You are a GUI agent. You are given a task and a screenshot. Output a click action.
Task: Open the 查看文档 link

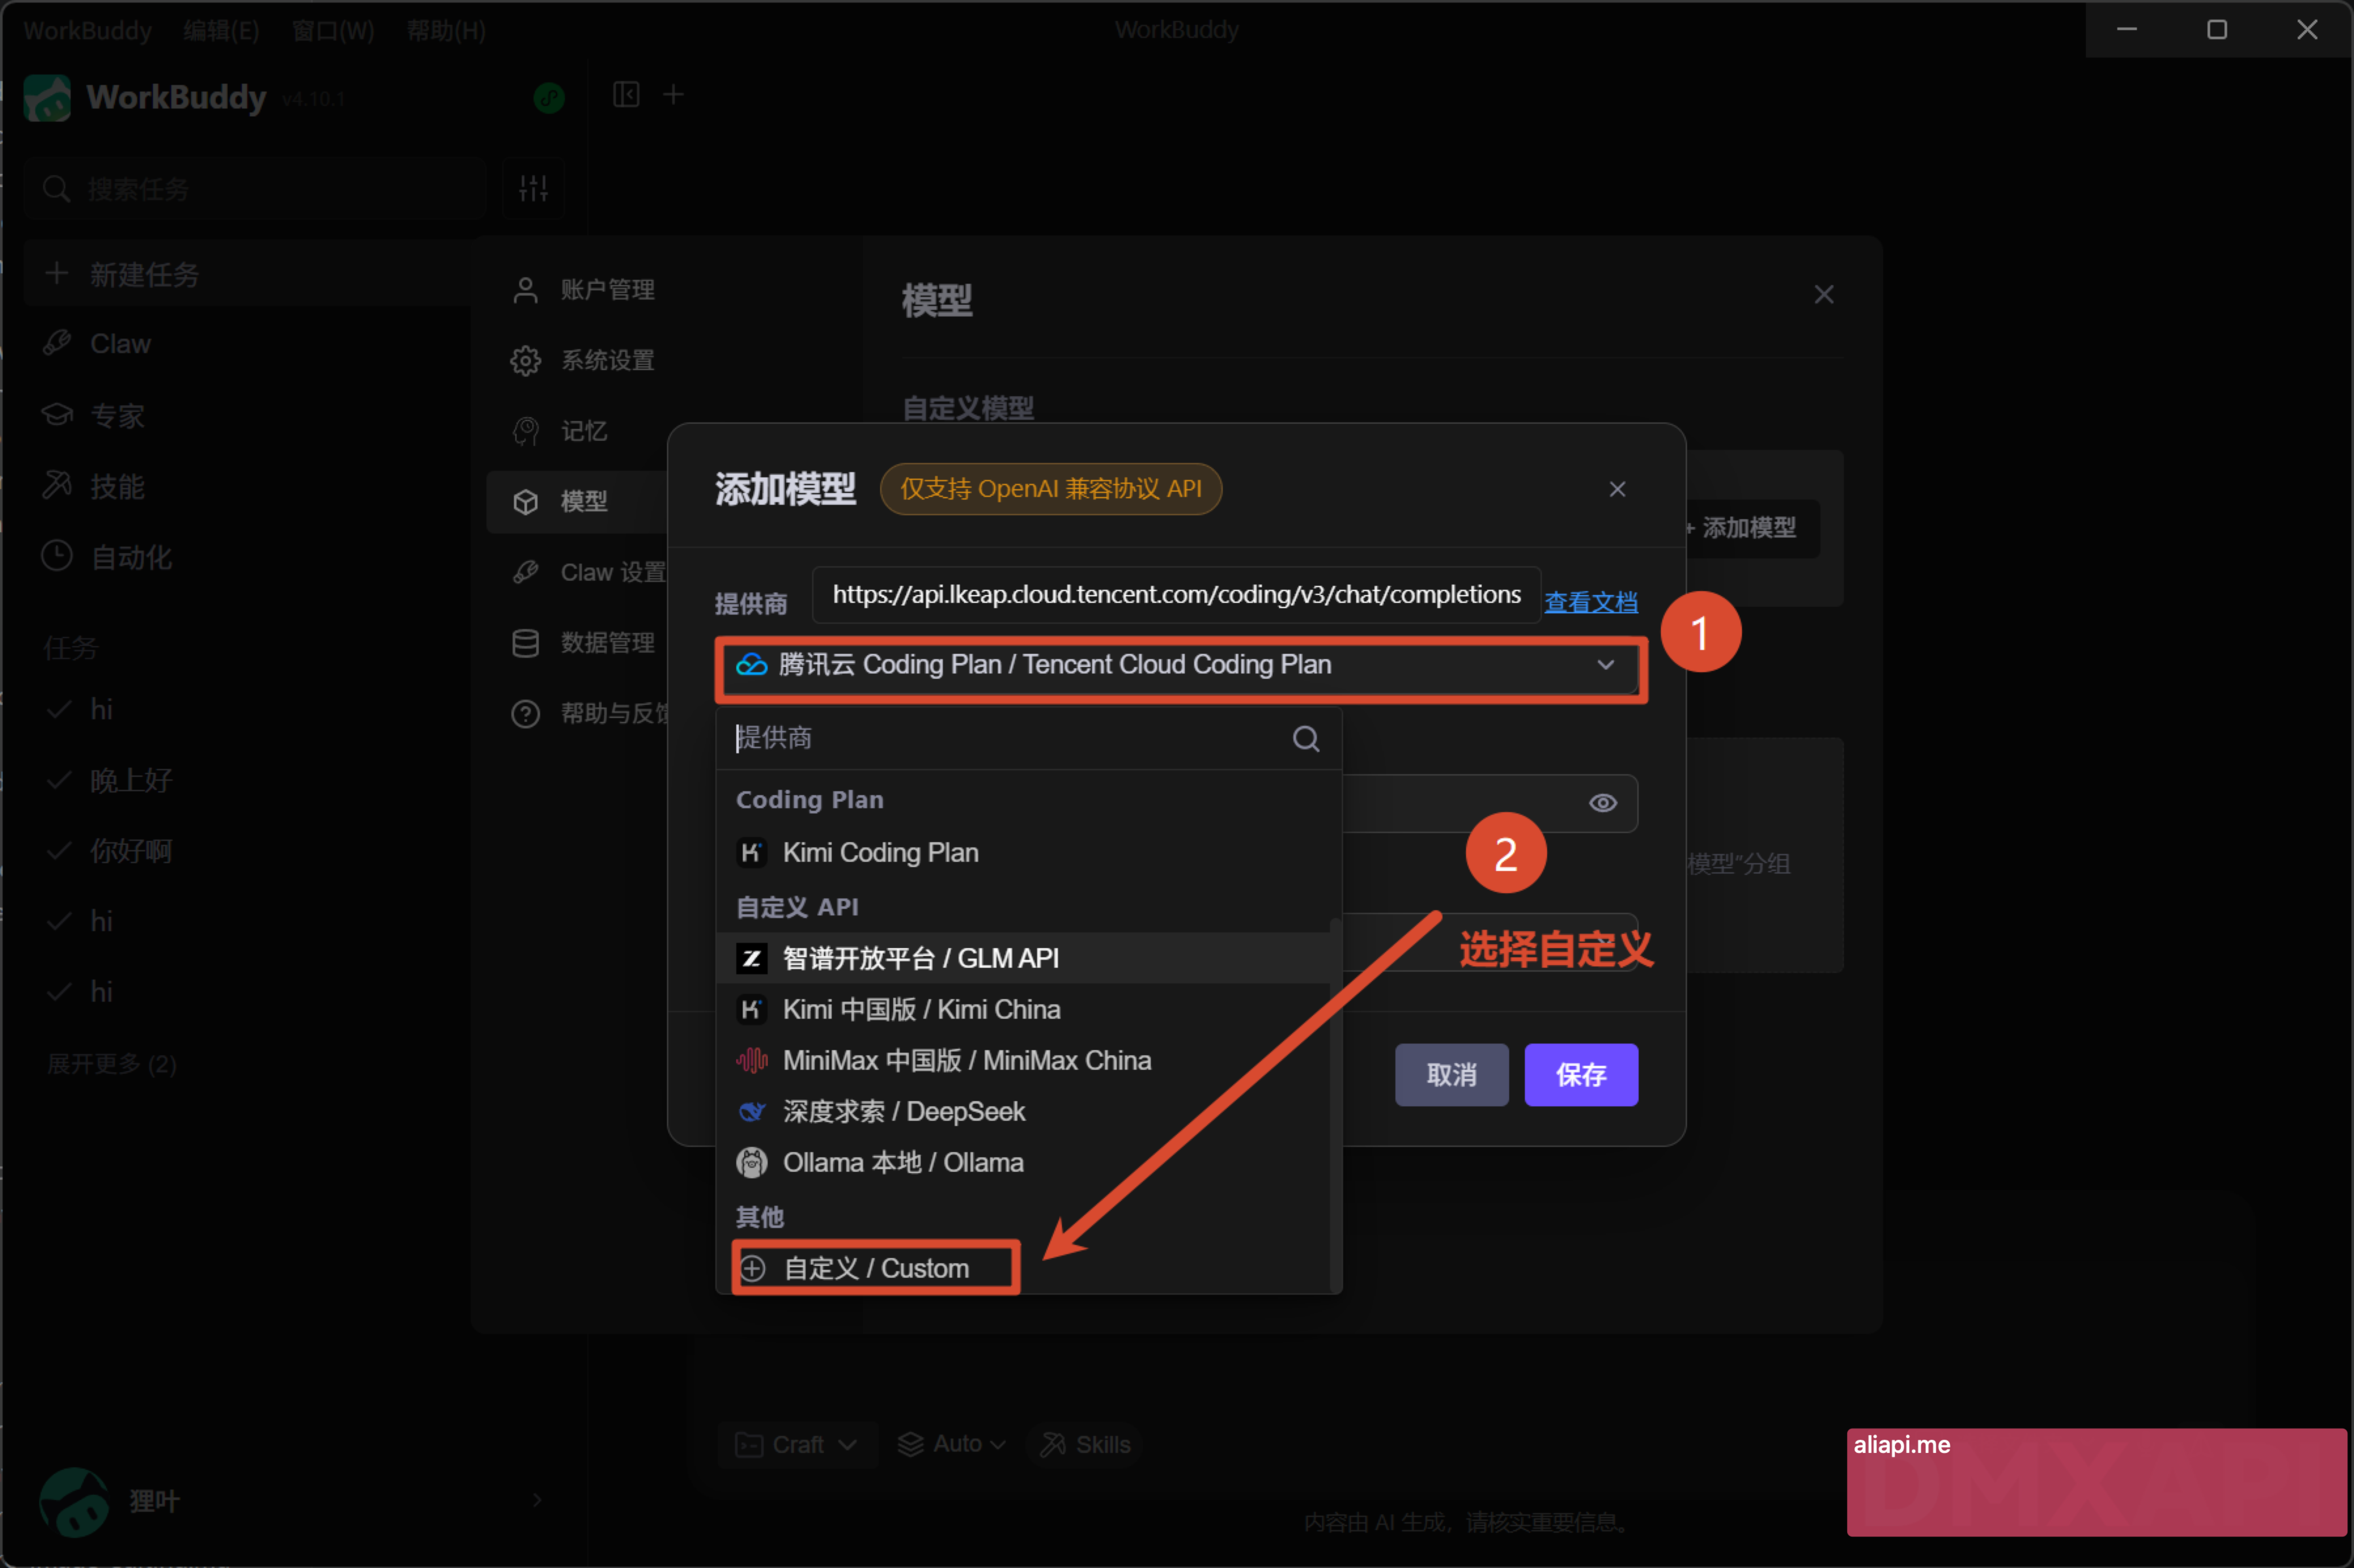(1591, 602)
